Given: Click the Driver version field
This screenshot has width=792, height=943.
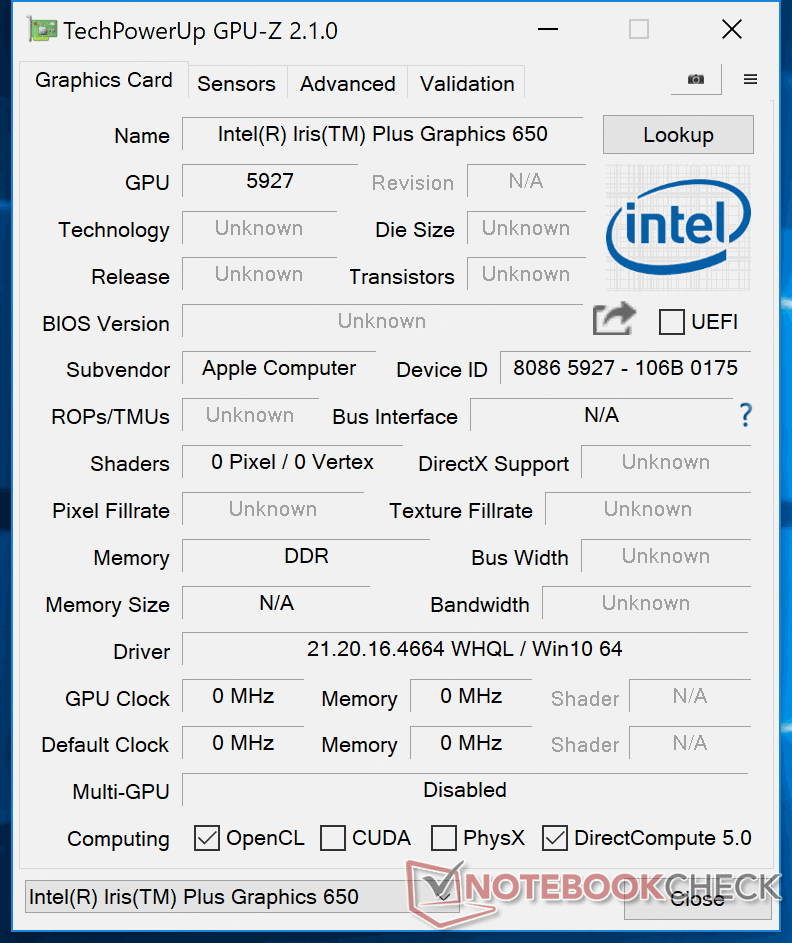Looking at the screenshot, I should (x=464, y=649).
